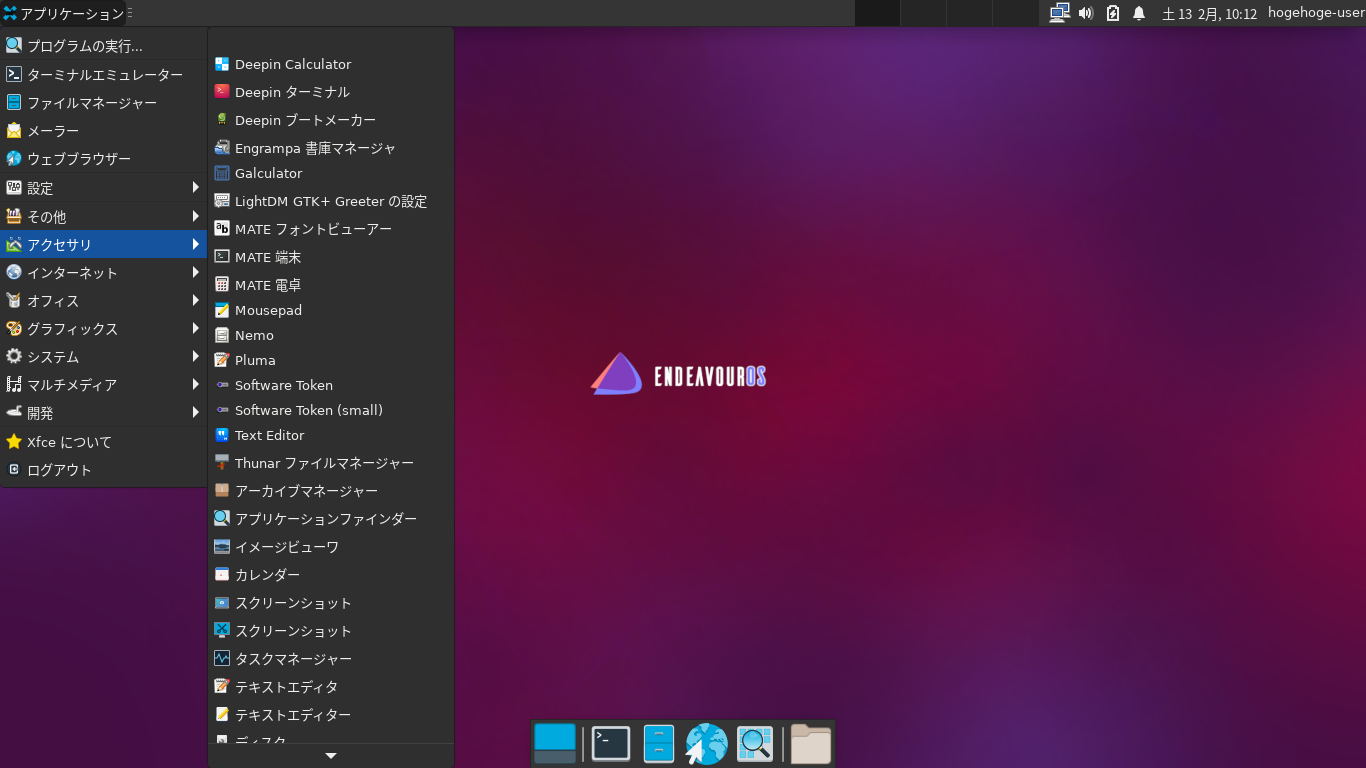The height and width of the screenshot is (768, 1366).
Task: Click the Nemo file manager icon
Action: [222, 335]
